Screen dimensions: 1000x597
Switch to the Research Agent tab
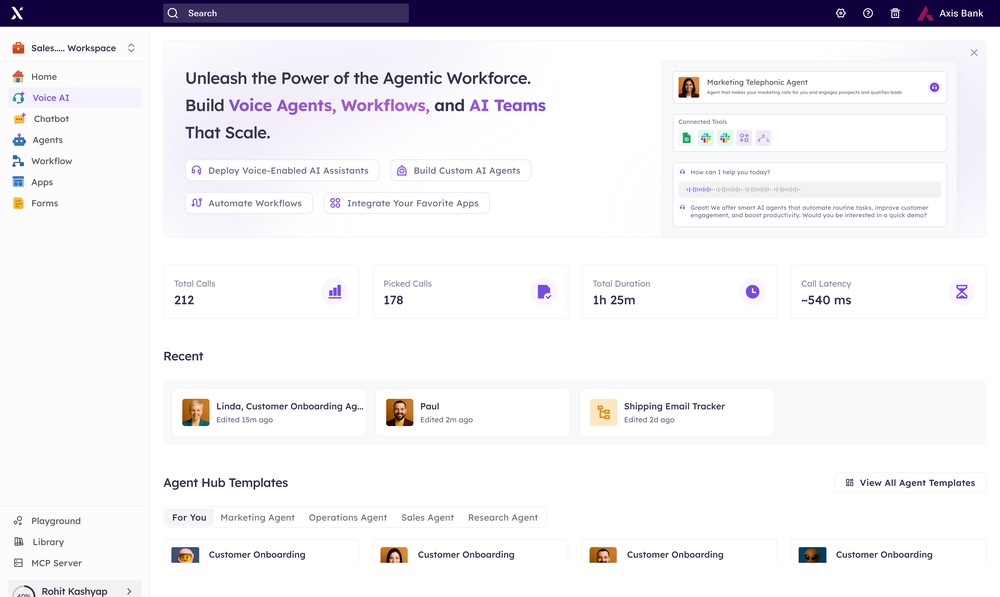(503, 517)
